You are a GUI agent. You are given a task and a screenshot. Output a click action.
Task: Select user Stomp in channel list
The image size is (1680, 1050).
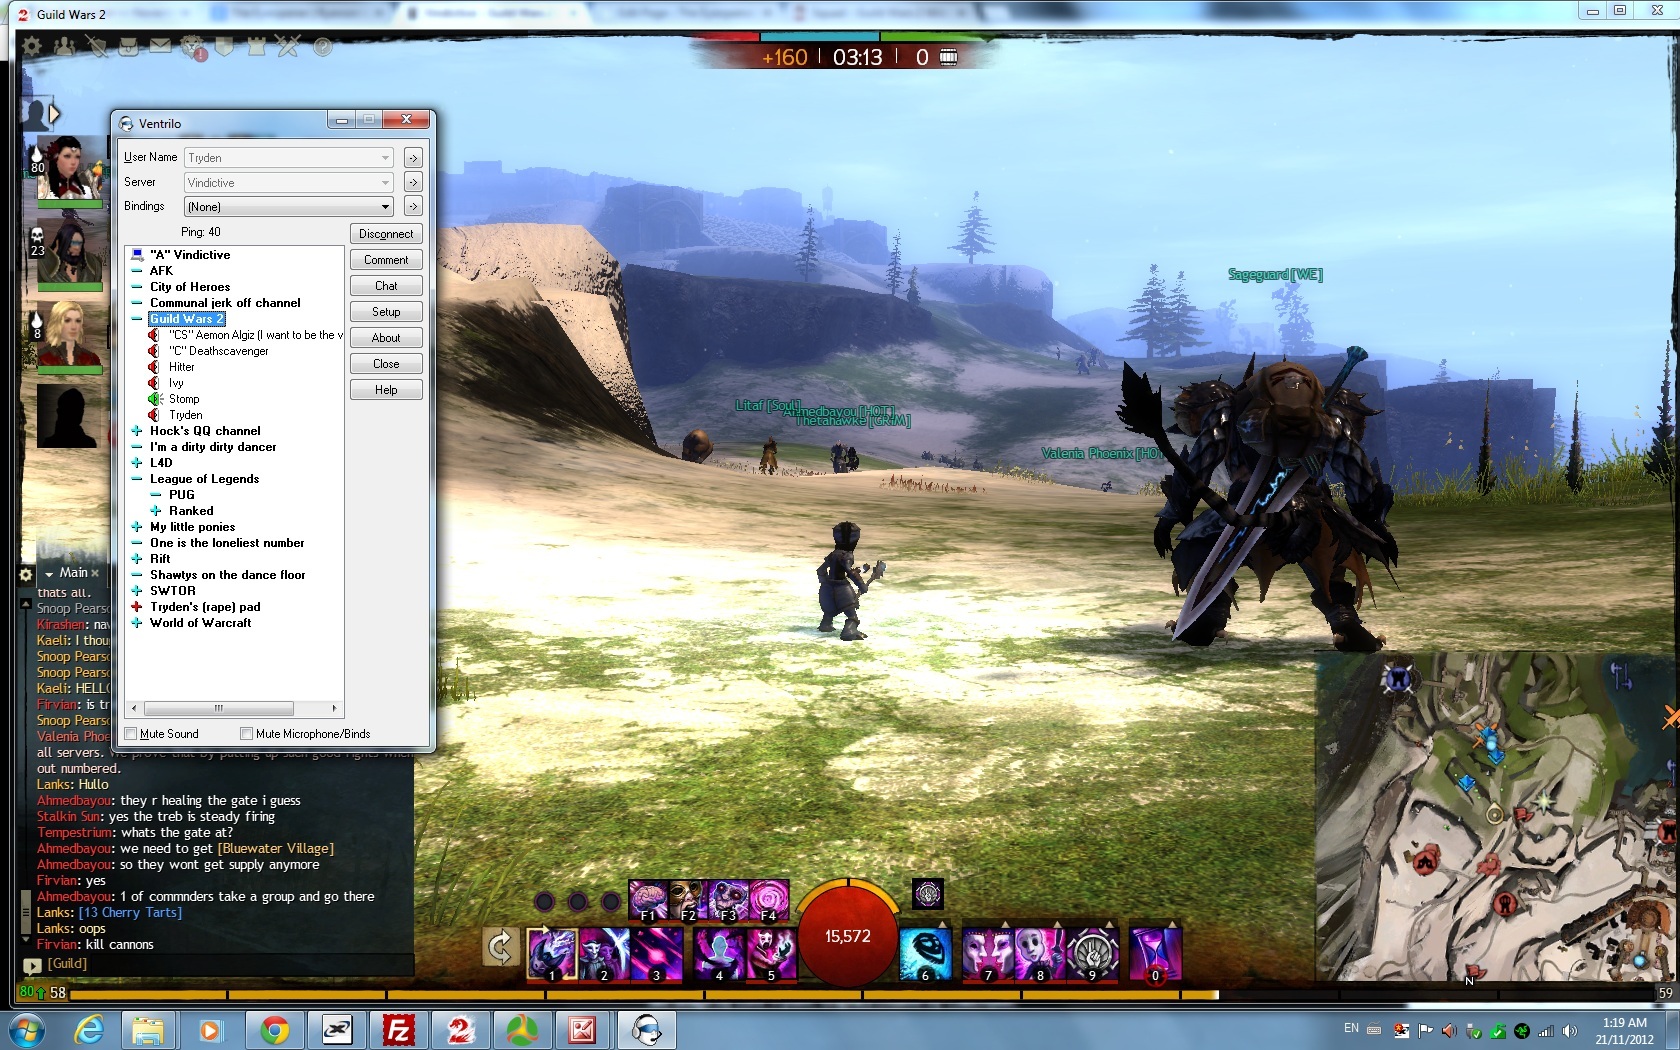point(184,399)
